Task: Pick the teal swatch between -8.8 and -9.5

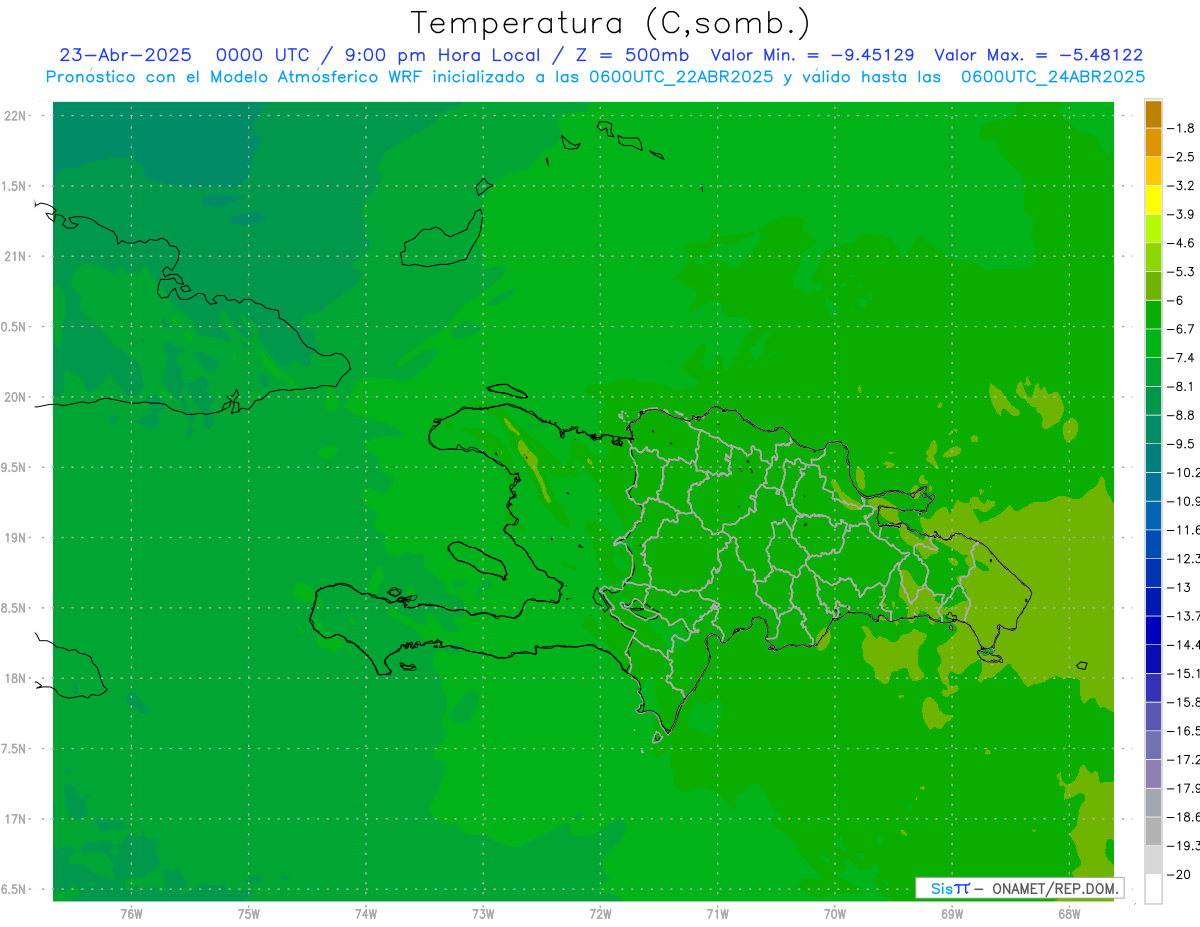Action: [x=1153, y=429]
